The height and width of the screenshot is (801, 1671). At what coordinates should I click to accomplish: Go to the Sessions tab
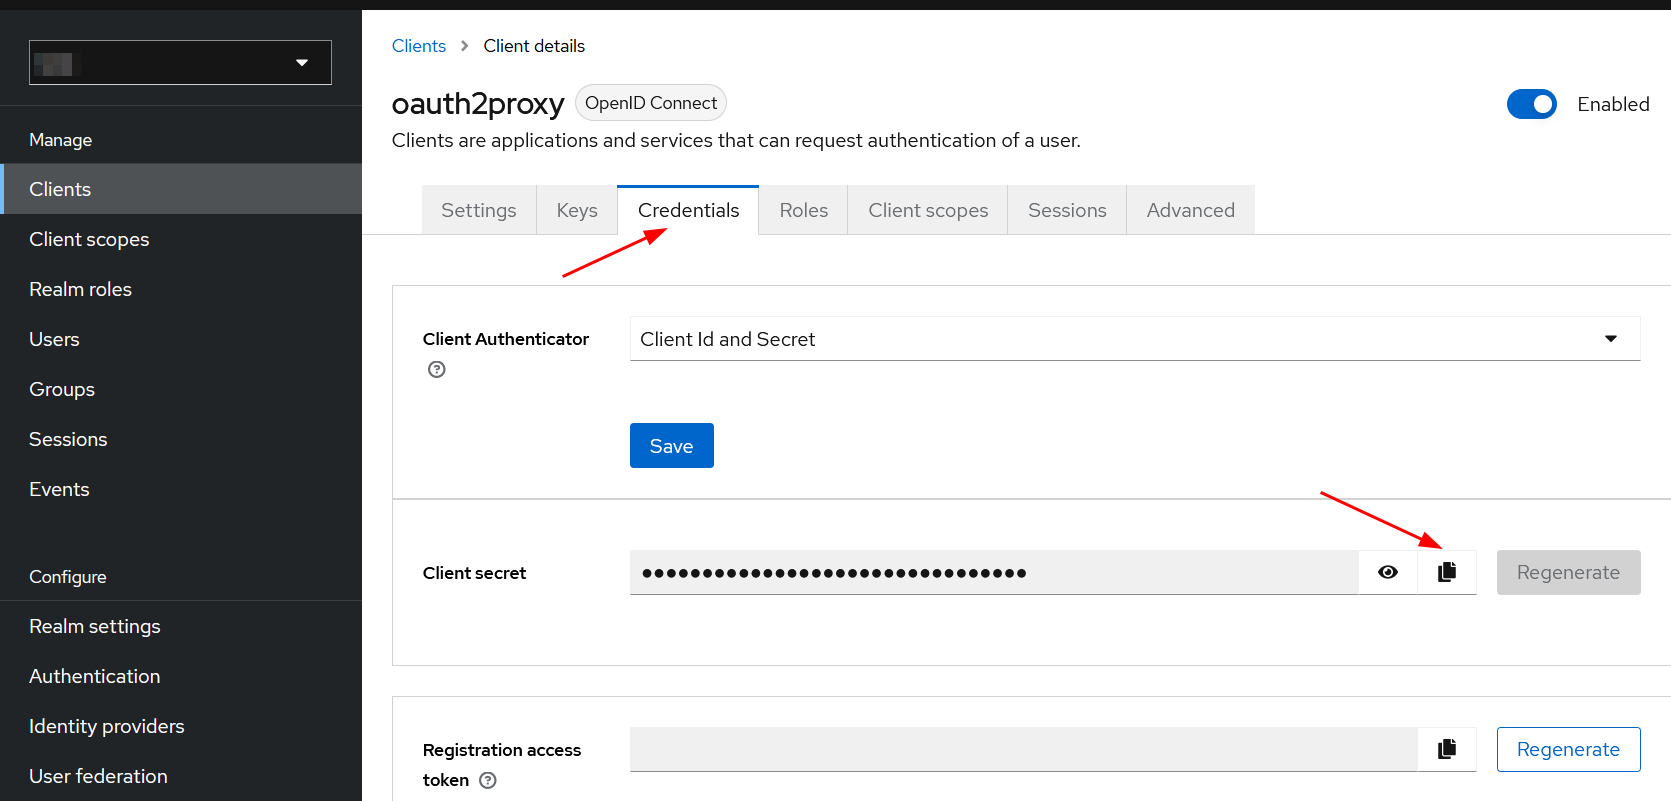pyautogui.click(x=1067, y=210)
